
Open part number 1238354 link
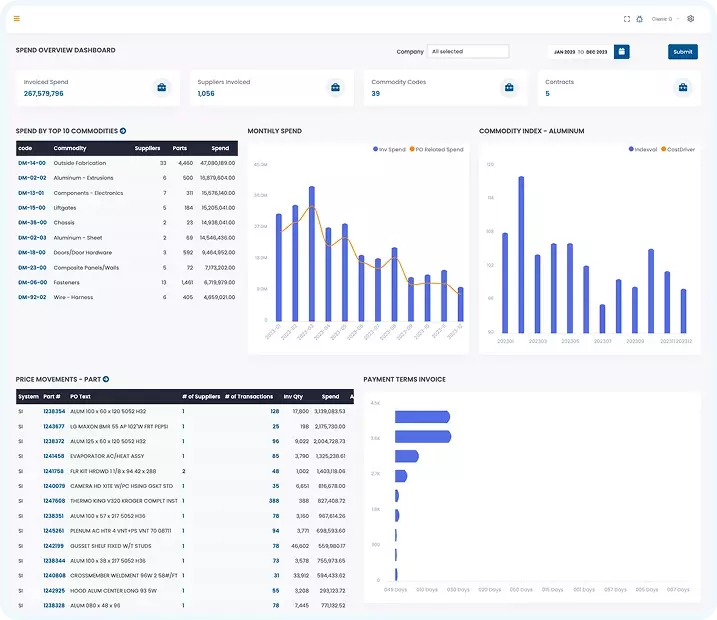pyautogui.click(x=54, y=411)
